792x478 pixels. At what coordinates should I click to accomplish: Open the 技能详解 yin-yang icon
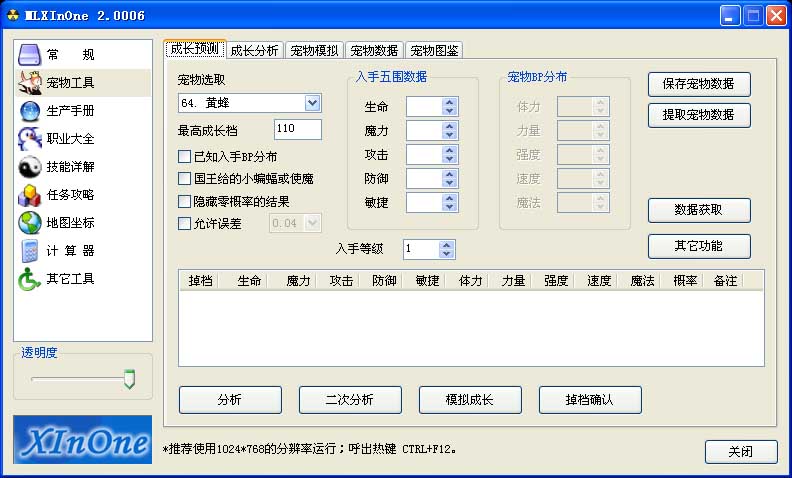(x=30, y=166)
